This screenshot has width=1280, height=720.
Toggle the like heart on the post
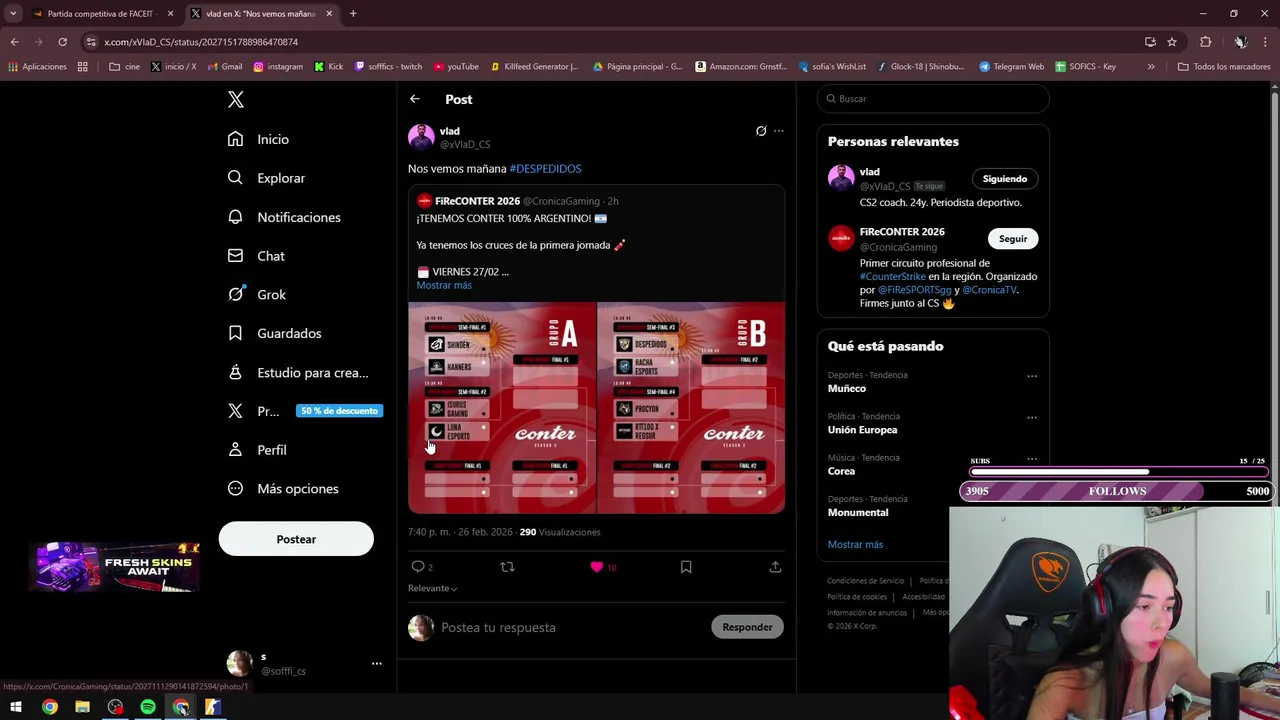[597, 567]
